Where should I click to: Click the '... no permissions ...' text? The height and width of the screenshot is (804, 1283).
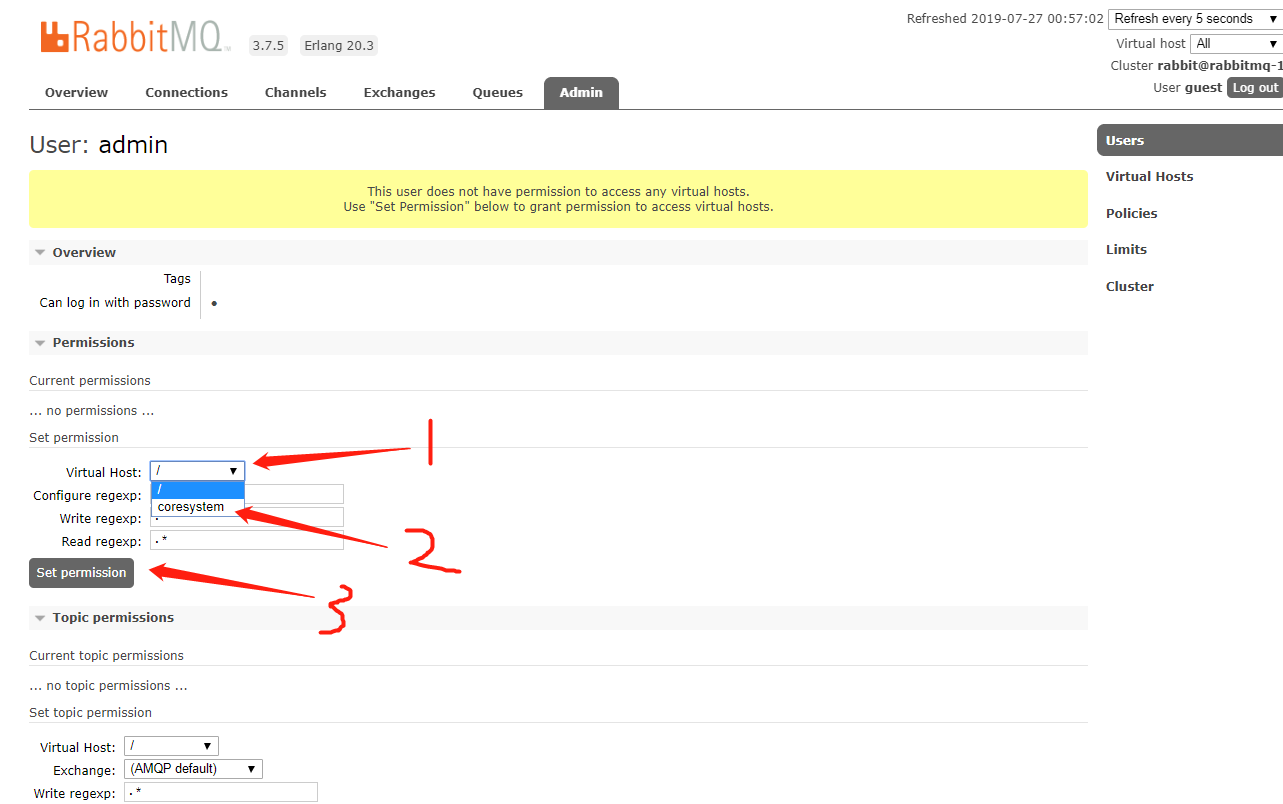tap(91, 410)
